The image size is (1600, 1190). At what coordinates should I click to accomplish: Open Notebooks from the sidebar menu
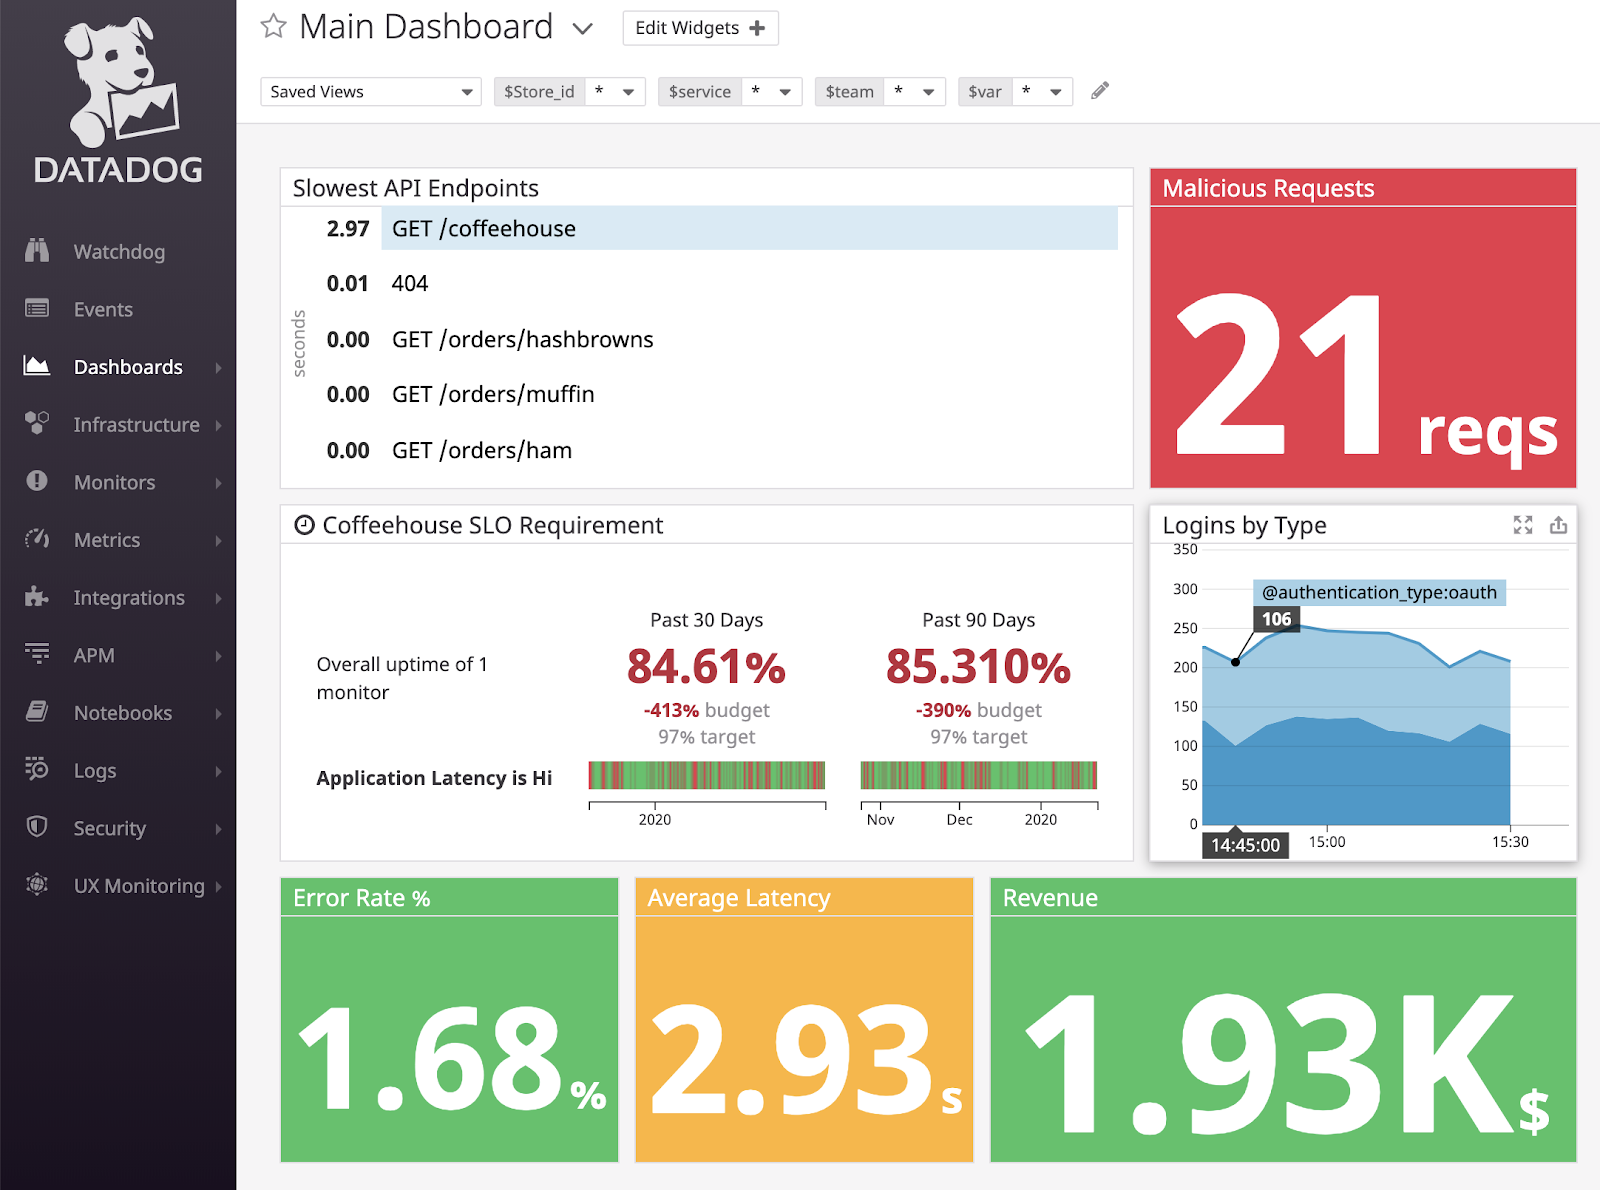122,713
